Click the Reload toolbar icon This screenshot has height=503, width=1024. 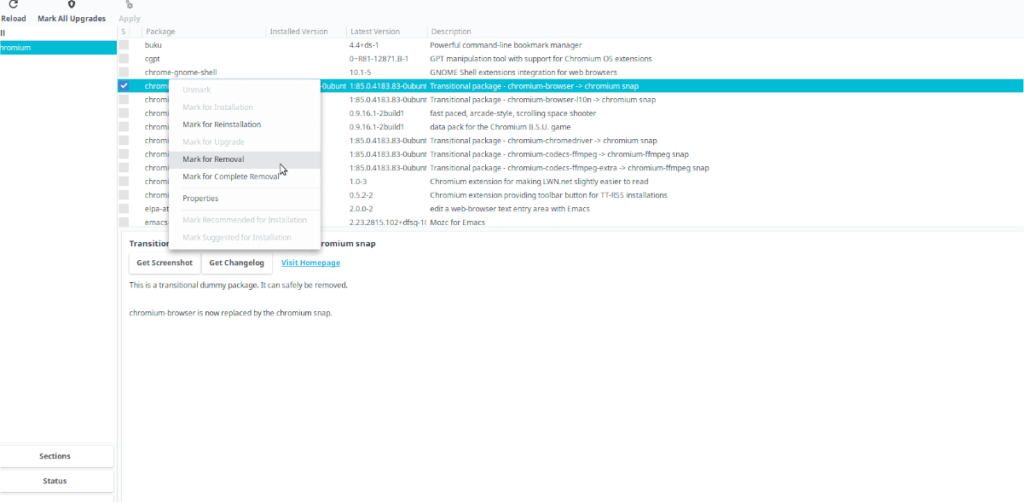[x=12, y=5]
